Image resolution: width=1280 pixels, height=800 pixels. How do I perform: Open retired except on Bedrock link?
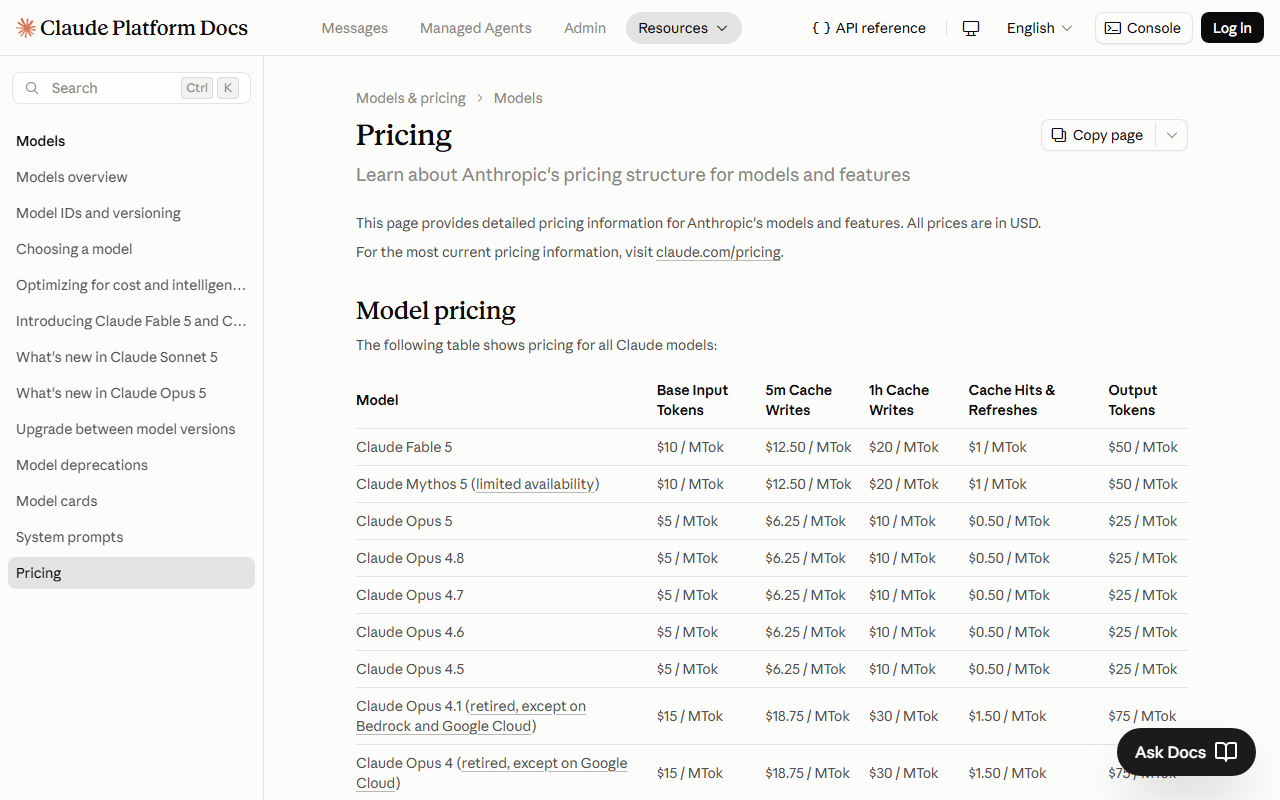[x=471, y=716]
